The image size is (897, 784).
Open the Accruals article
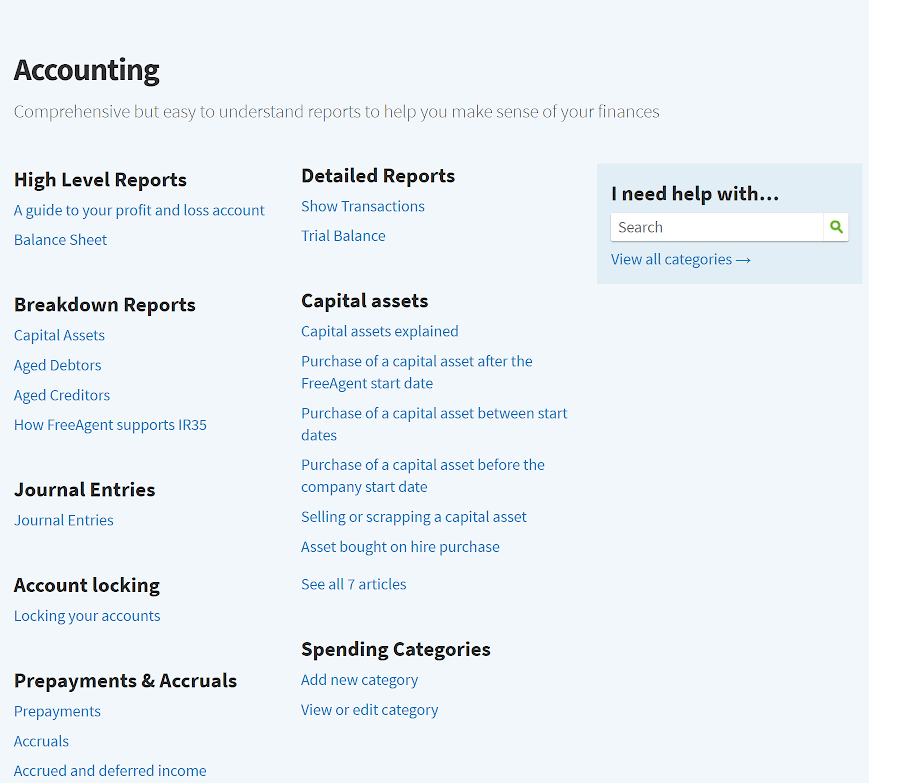pyautogui.click(x=41, y=741)
